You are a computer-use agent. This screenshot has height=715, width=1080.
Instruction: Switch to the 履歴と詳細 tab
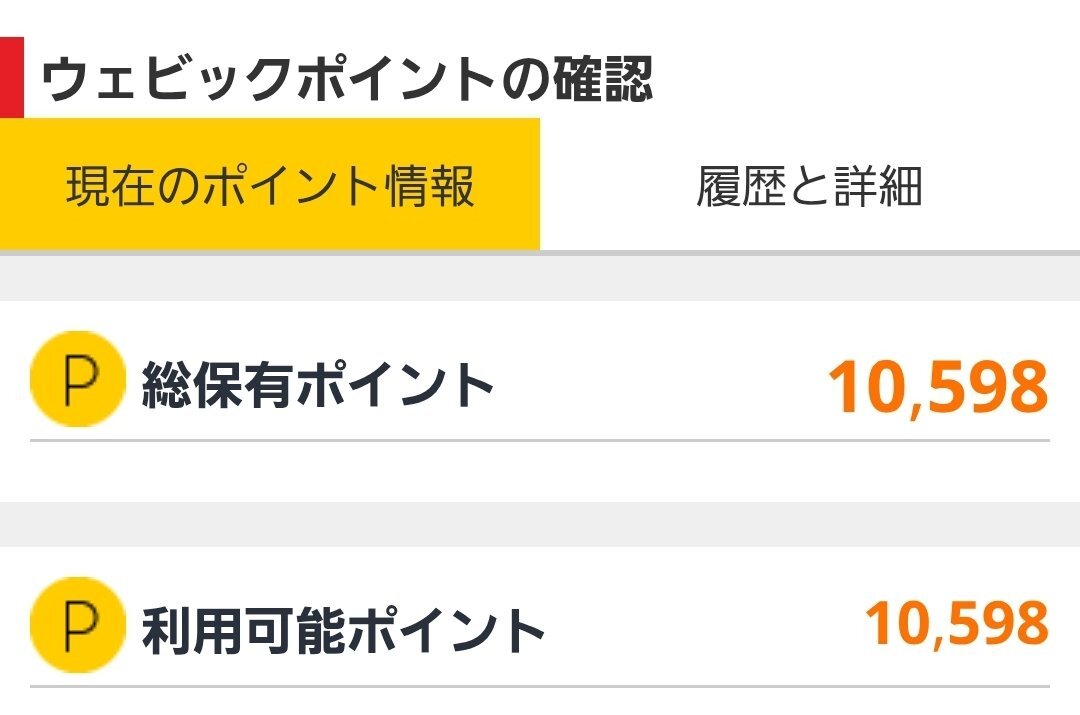809,185
